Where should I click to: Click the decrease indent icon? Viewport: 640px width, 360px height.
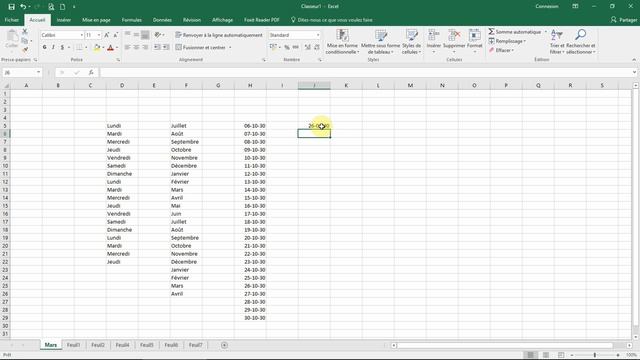(x=157, y=47)
